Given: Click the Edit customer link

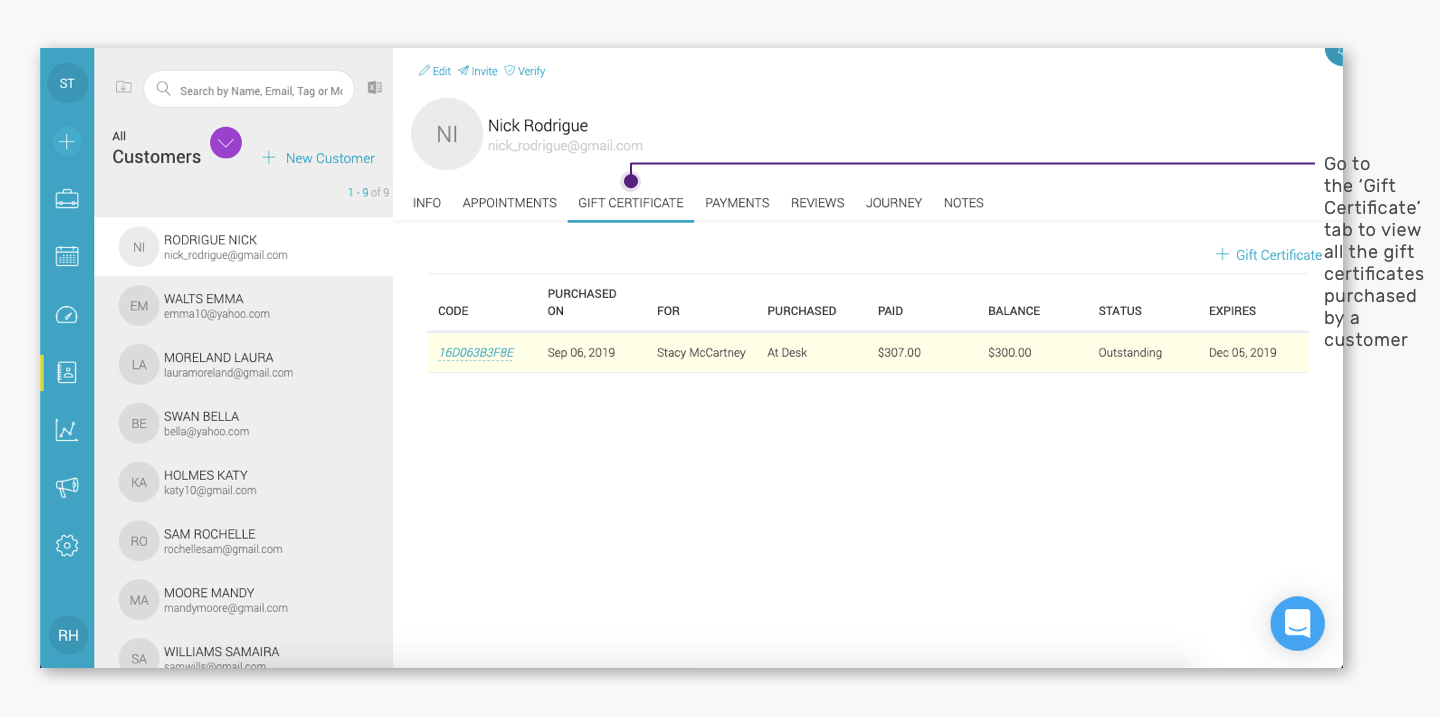Looking at the screenshot, I should [435, 71].
